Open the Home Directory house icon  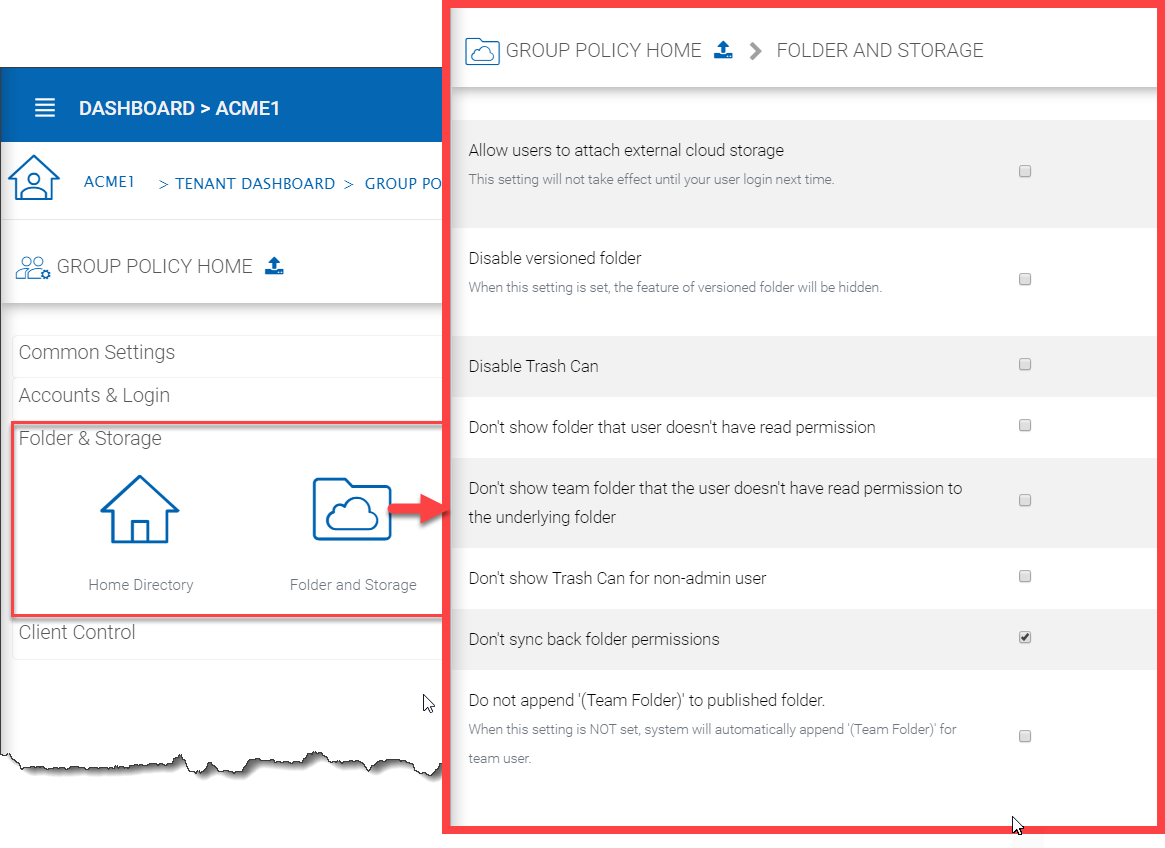pos(140,510)
